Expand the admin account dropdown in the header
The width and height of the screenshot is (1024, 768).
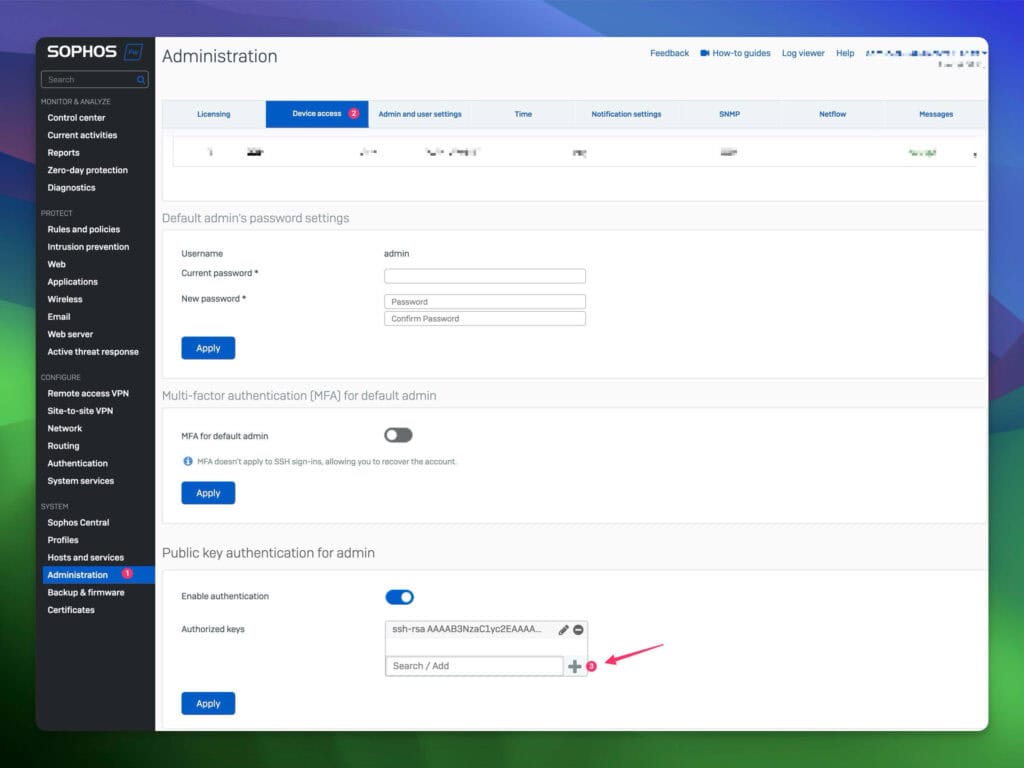click(983, 51)
